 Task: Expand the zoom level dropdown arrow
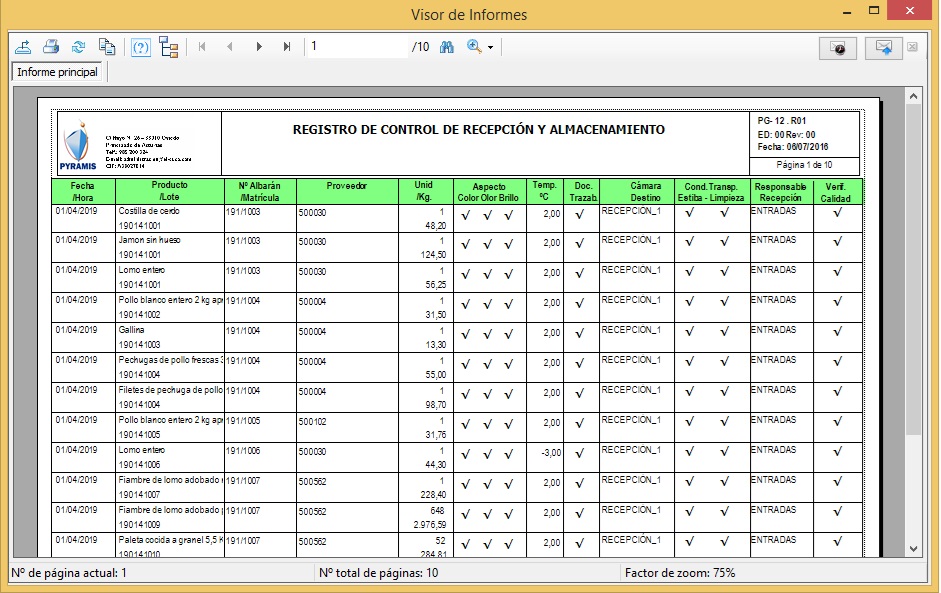(x=490, y=48)
